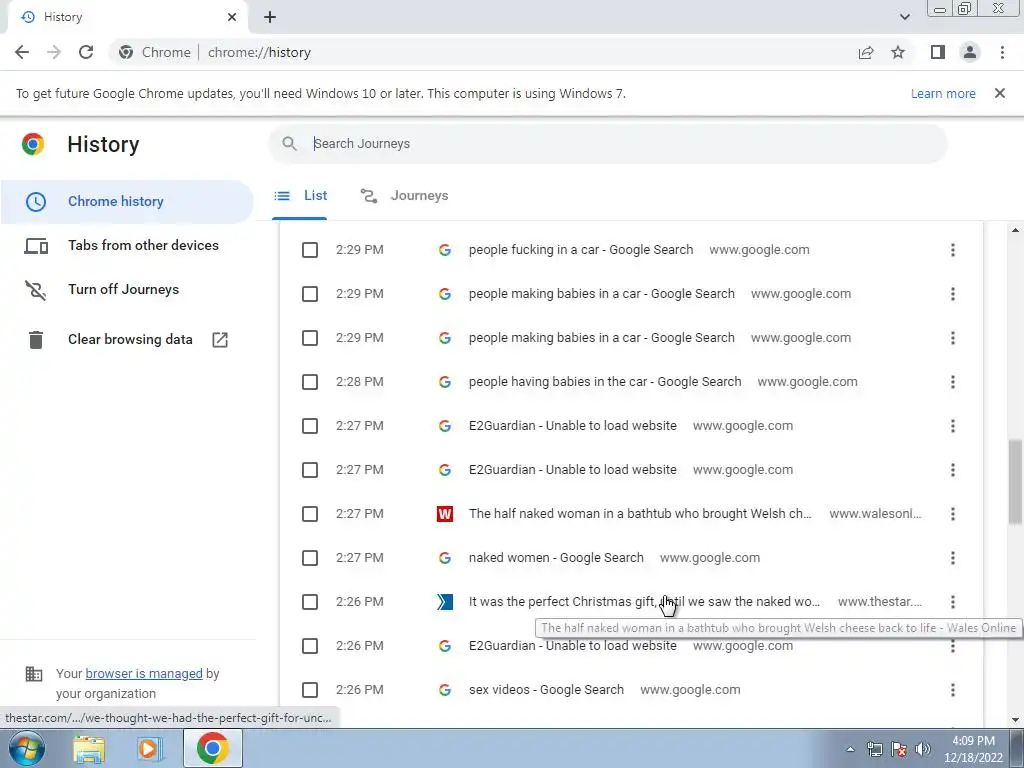Screen dimensions: 1024x768
Task: Select the naked women Google Search checkbox
Action: [310, 558]
